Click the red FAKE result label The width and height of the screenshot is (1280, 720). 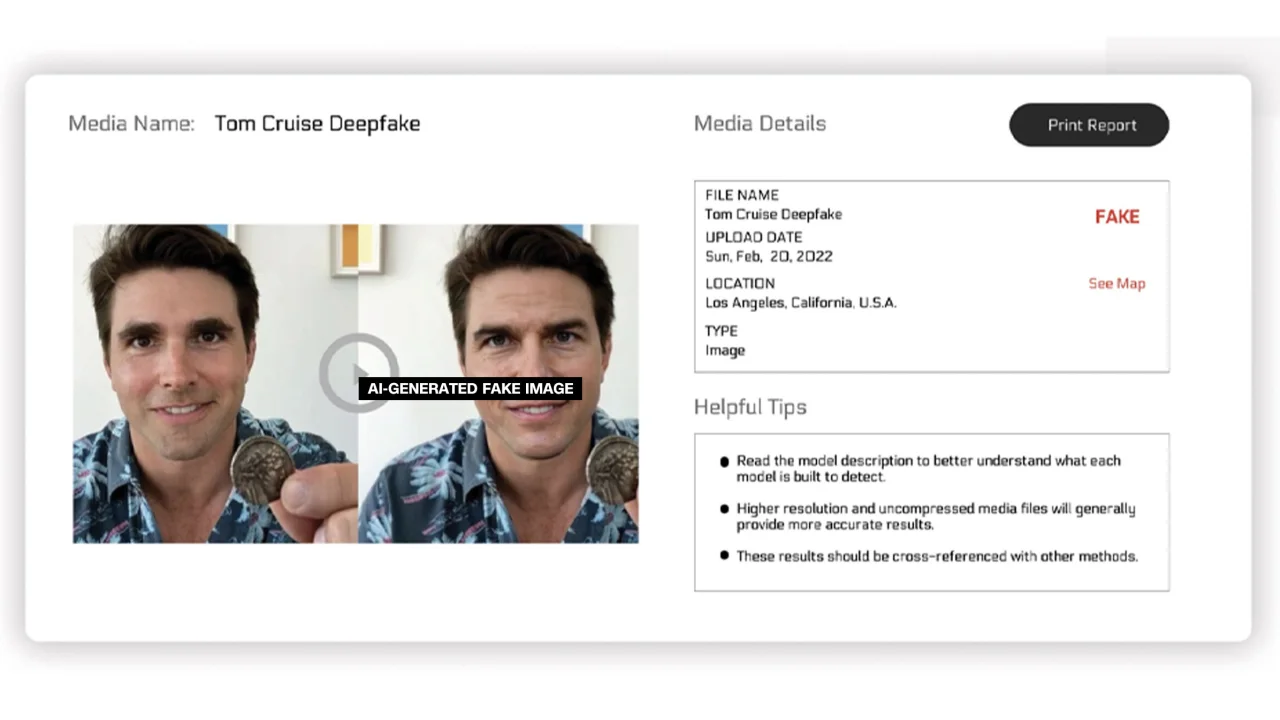pos(1116,217)
